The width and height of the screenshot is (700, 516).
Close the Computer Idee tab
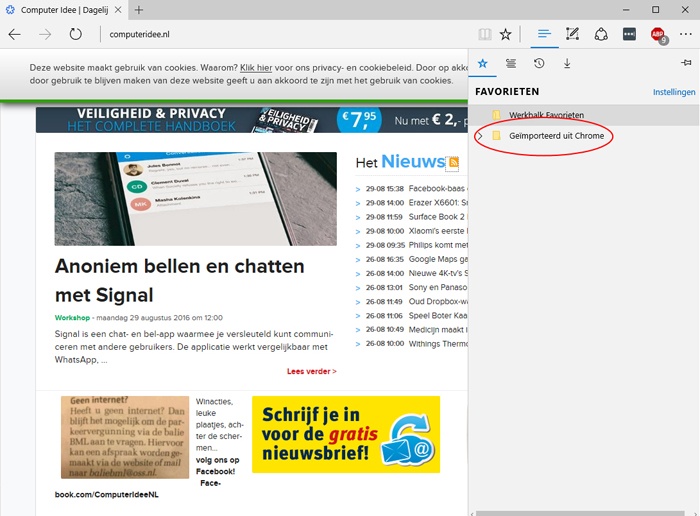pyautogui.click(x=118, y=10)
